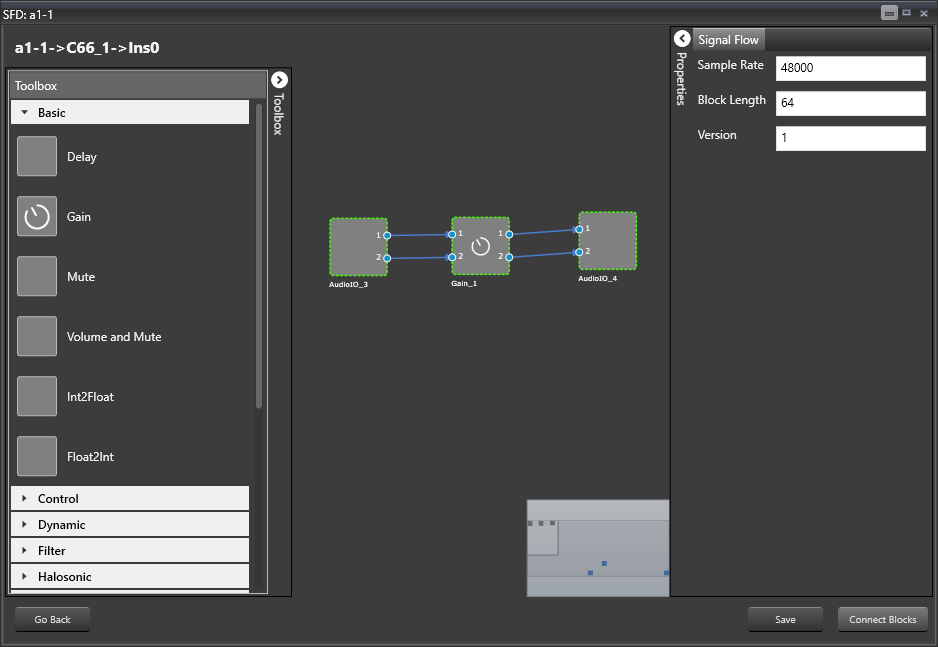This screenshot has width=938, height=647.
Task: Select the Int2Float block icon
Action: pyautogui.click(x=37, y=396)
